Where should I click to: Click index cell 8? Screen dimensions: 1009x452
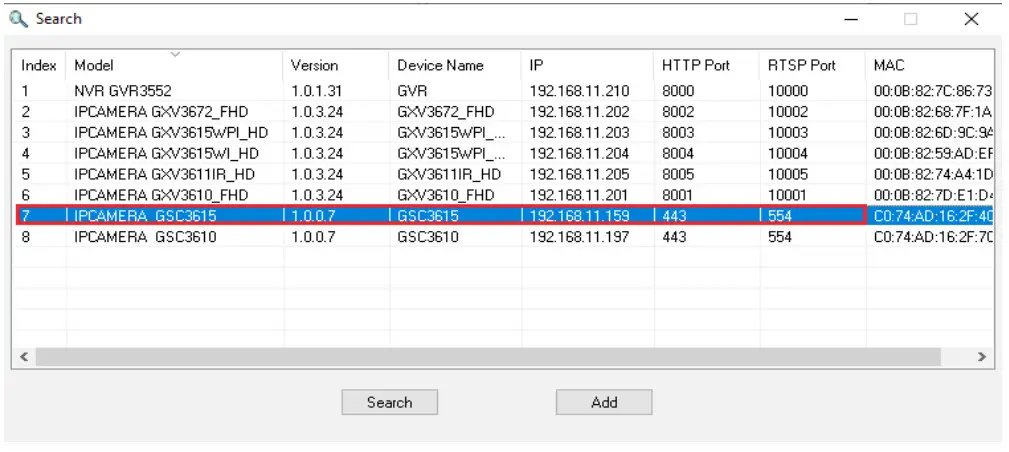tap(26, 236)
